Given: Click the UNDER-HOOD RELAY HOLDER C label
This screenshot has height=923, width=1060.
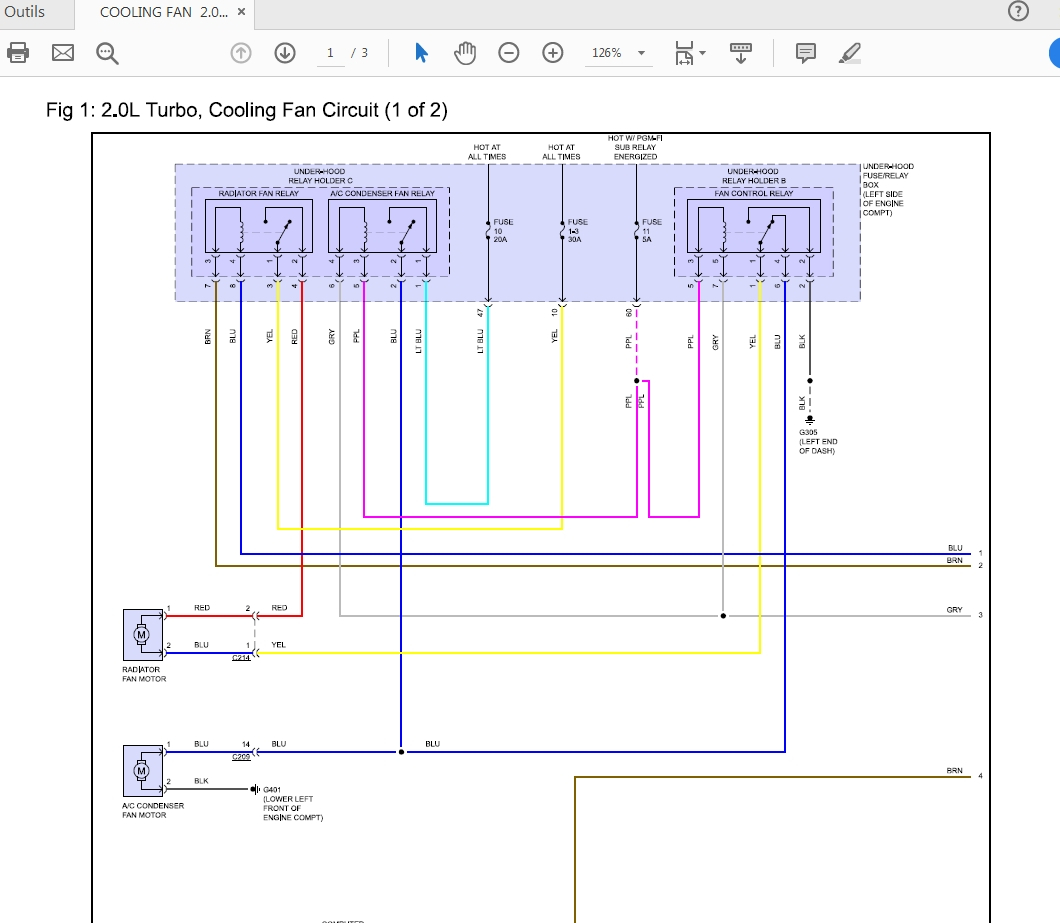Looking at the screenshot, I should 319,176.
